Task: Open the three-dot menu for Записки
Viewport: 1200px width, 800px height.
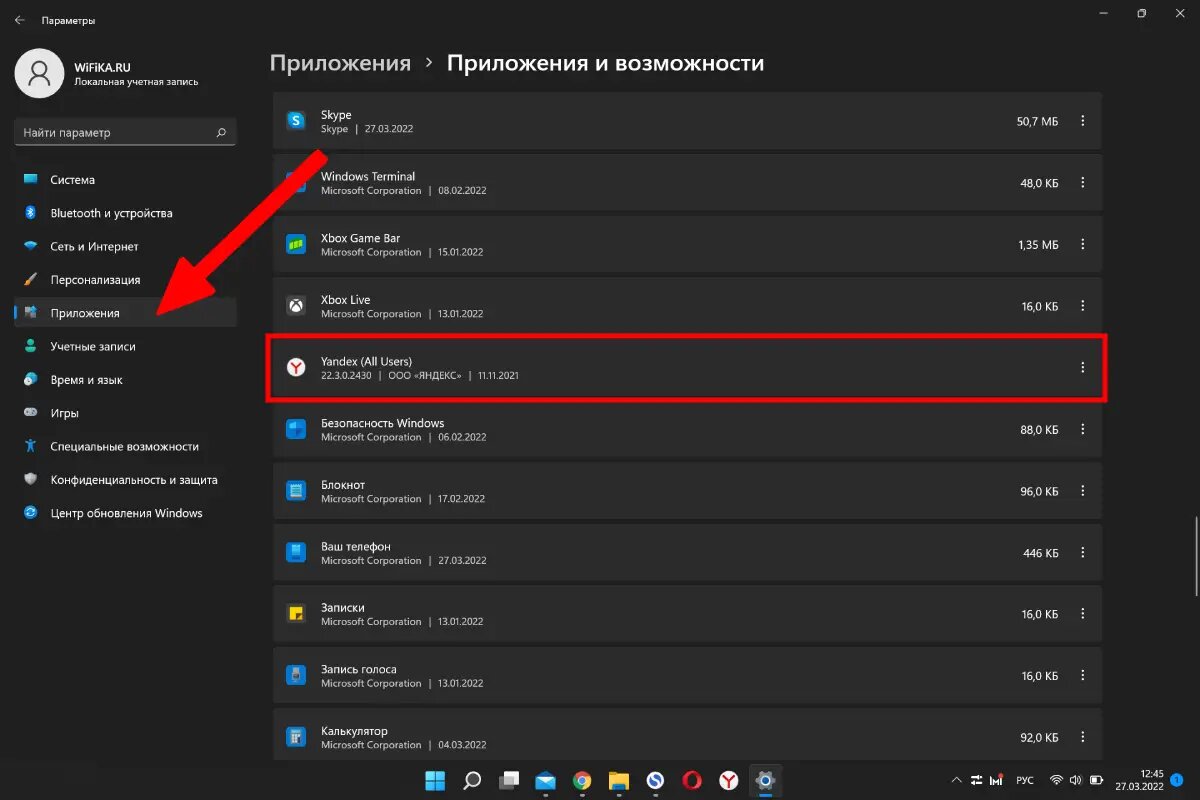Action: (1082, 614)
